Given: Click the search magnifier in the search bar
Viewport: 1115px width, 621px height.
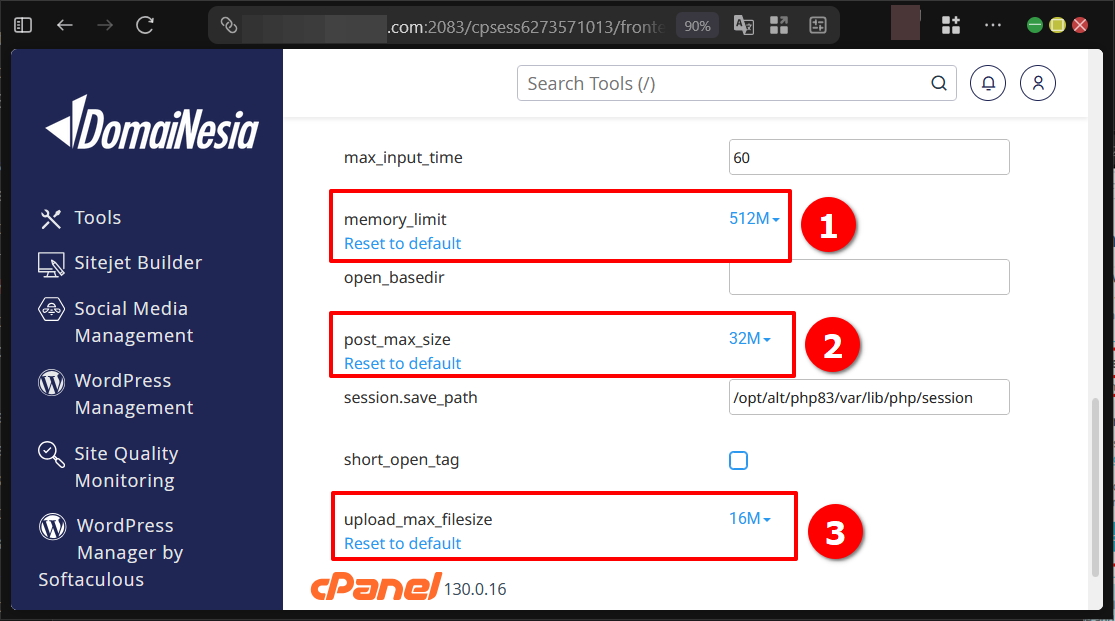Looking at the screenshot, I should click(x=937, y=83).
